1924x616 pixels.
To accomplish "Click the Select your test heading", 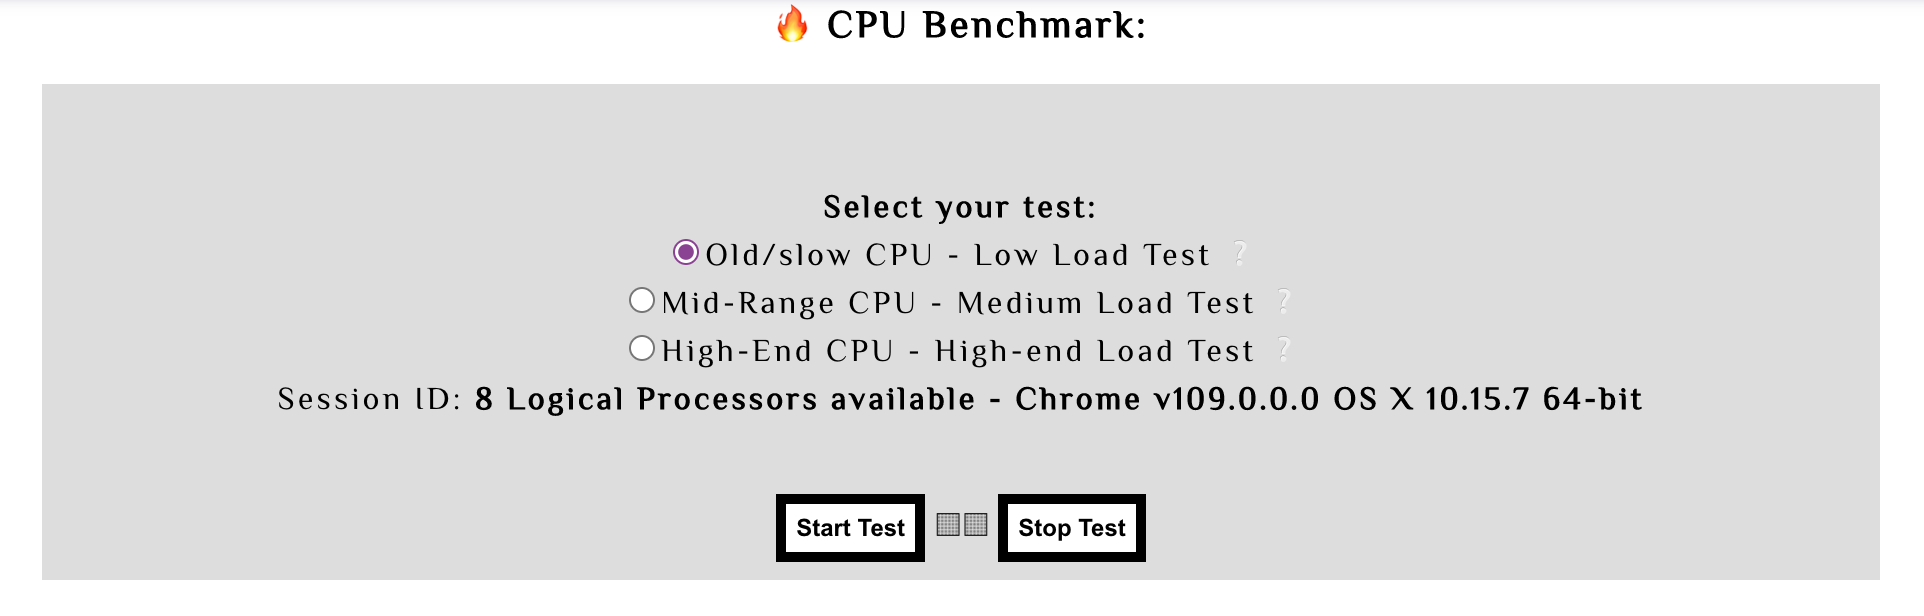I will click(959, 208).
